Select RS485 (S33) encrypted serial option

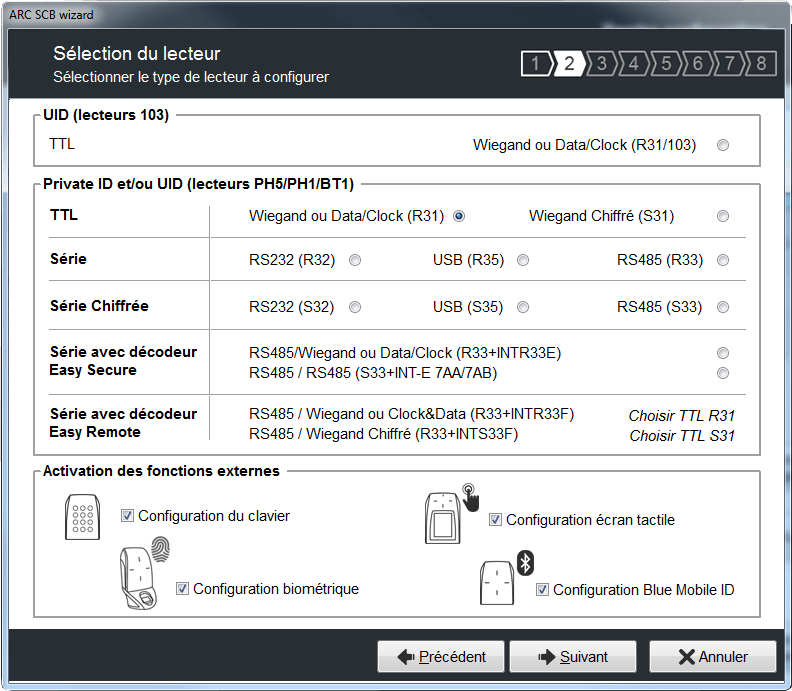click(x=723, y=307)
